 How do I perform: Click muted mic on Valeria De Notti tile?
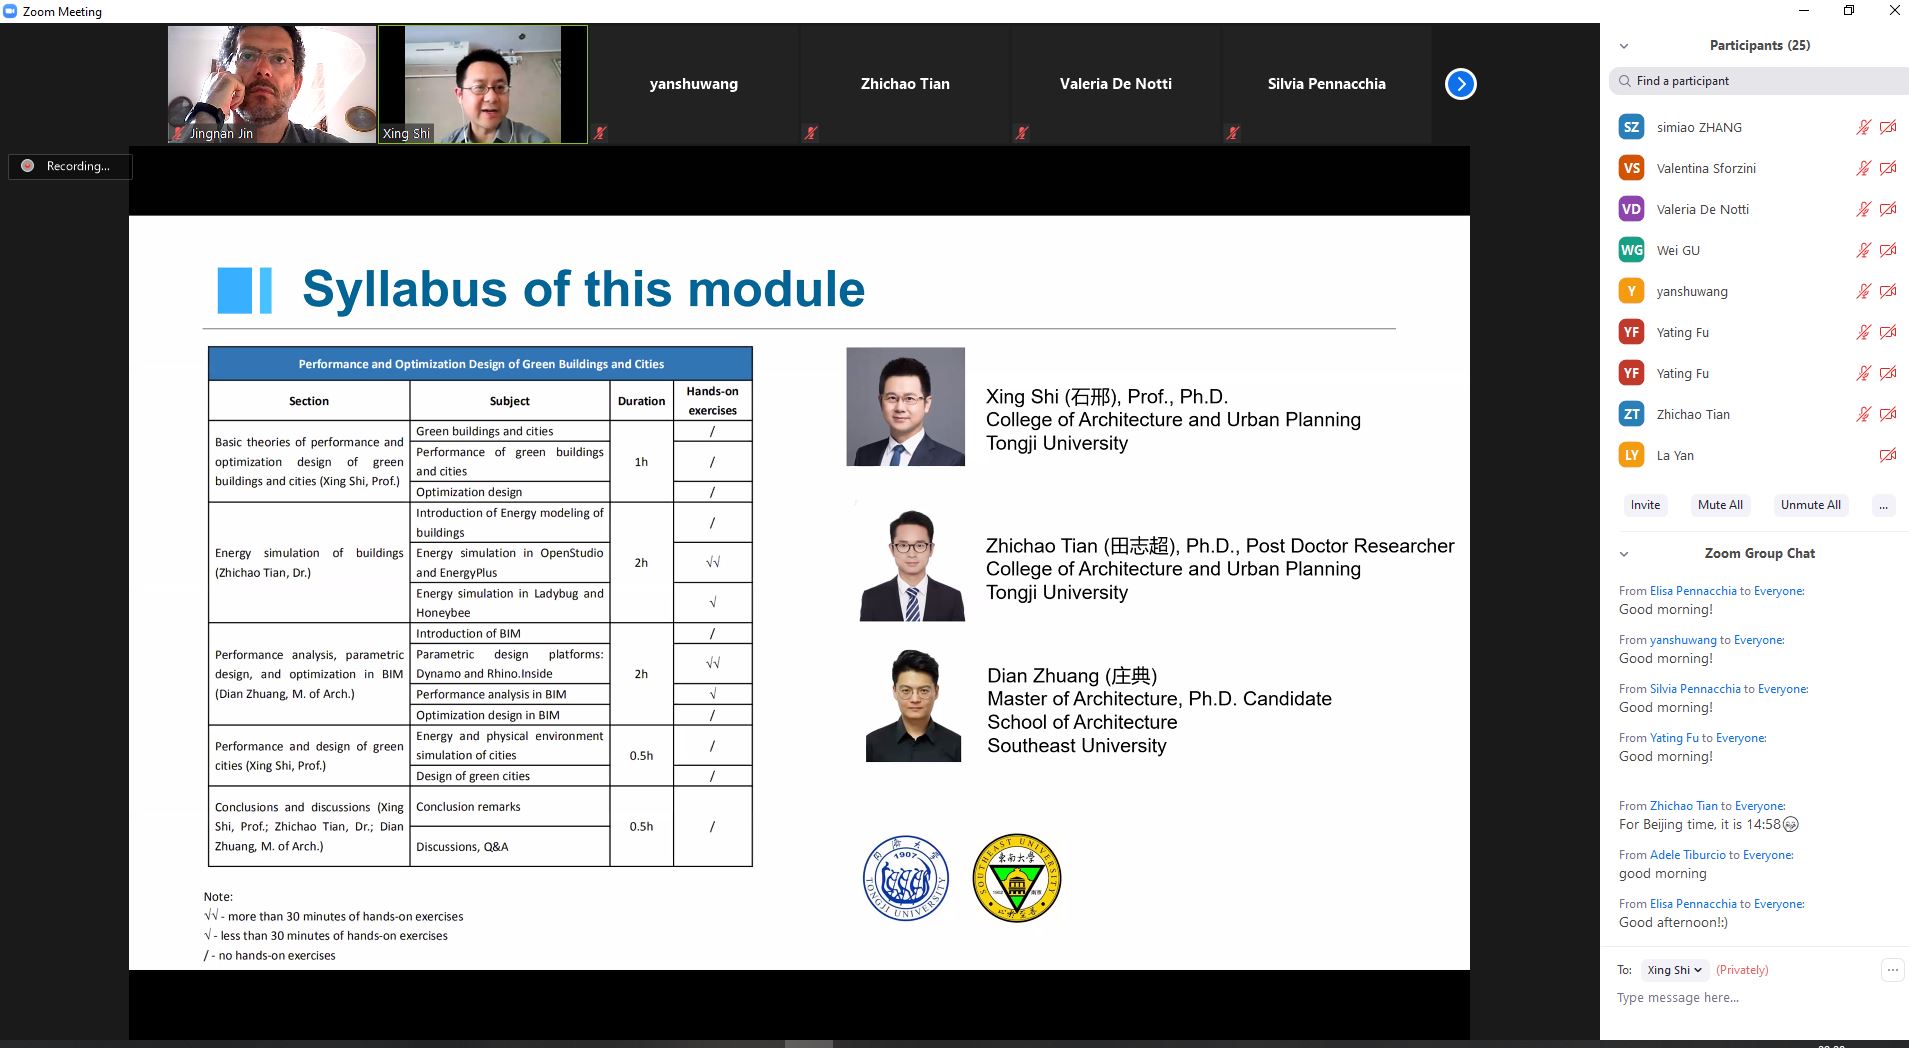(x=1022, y=132)
